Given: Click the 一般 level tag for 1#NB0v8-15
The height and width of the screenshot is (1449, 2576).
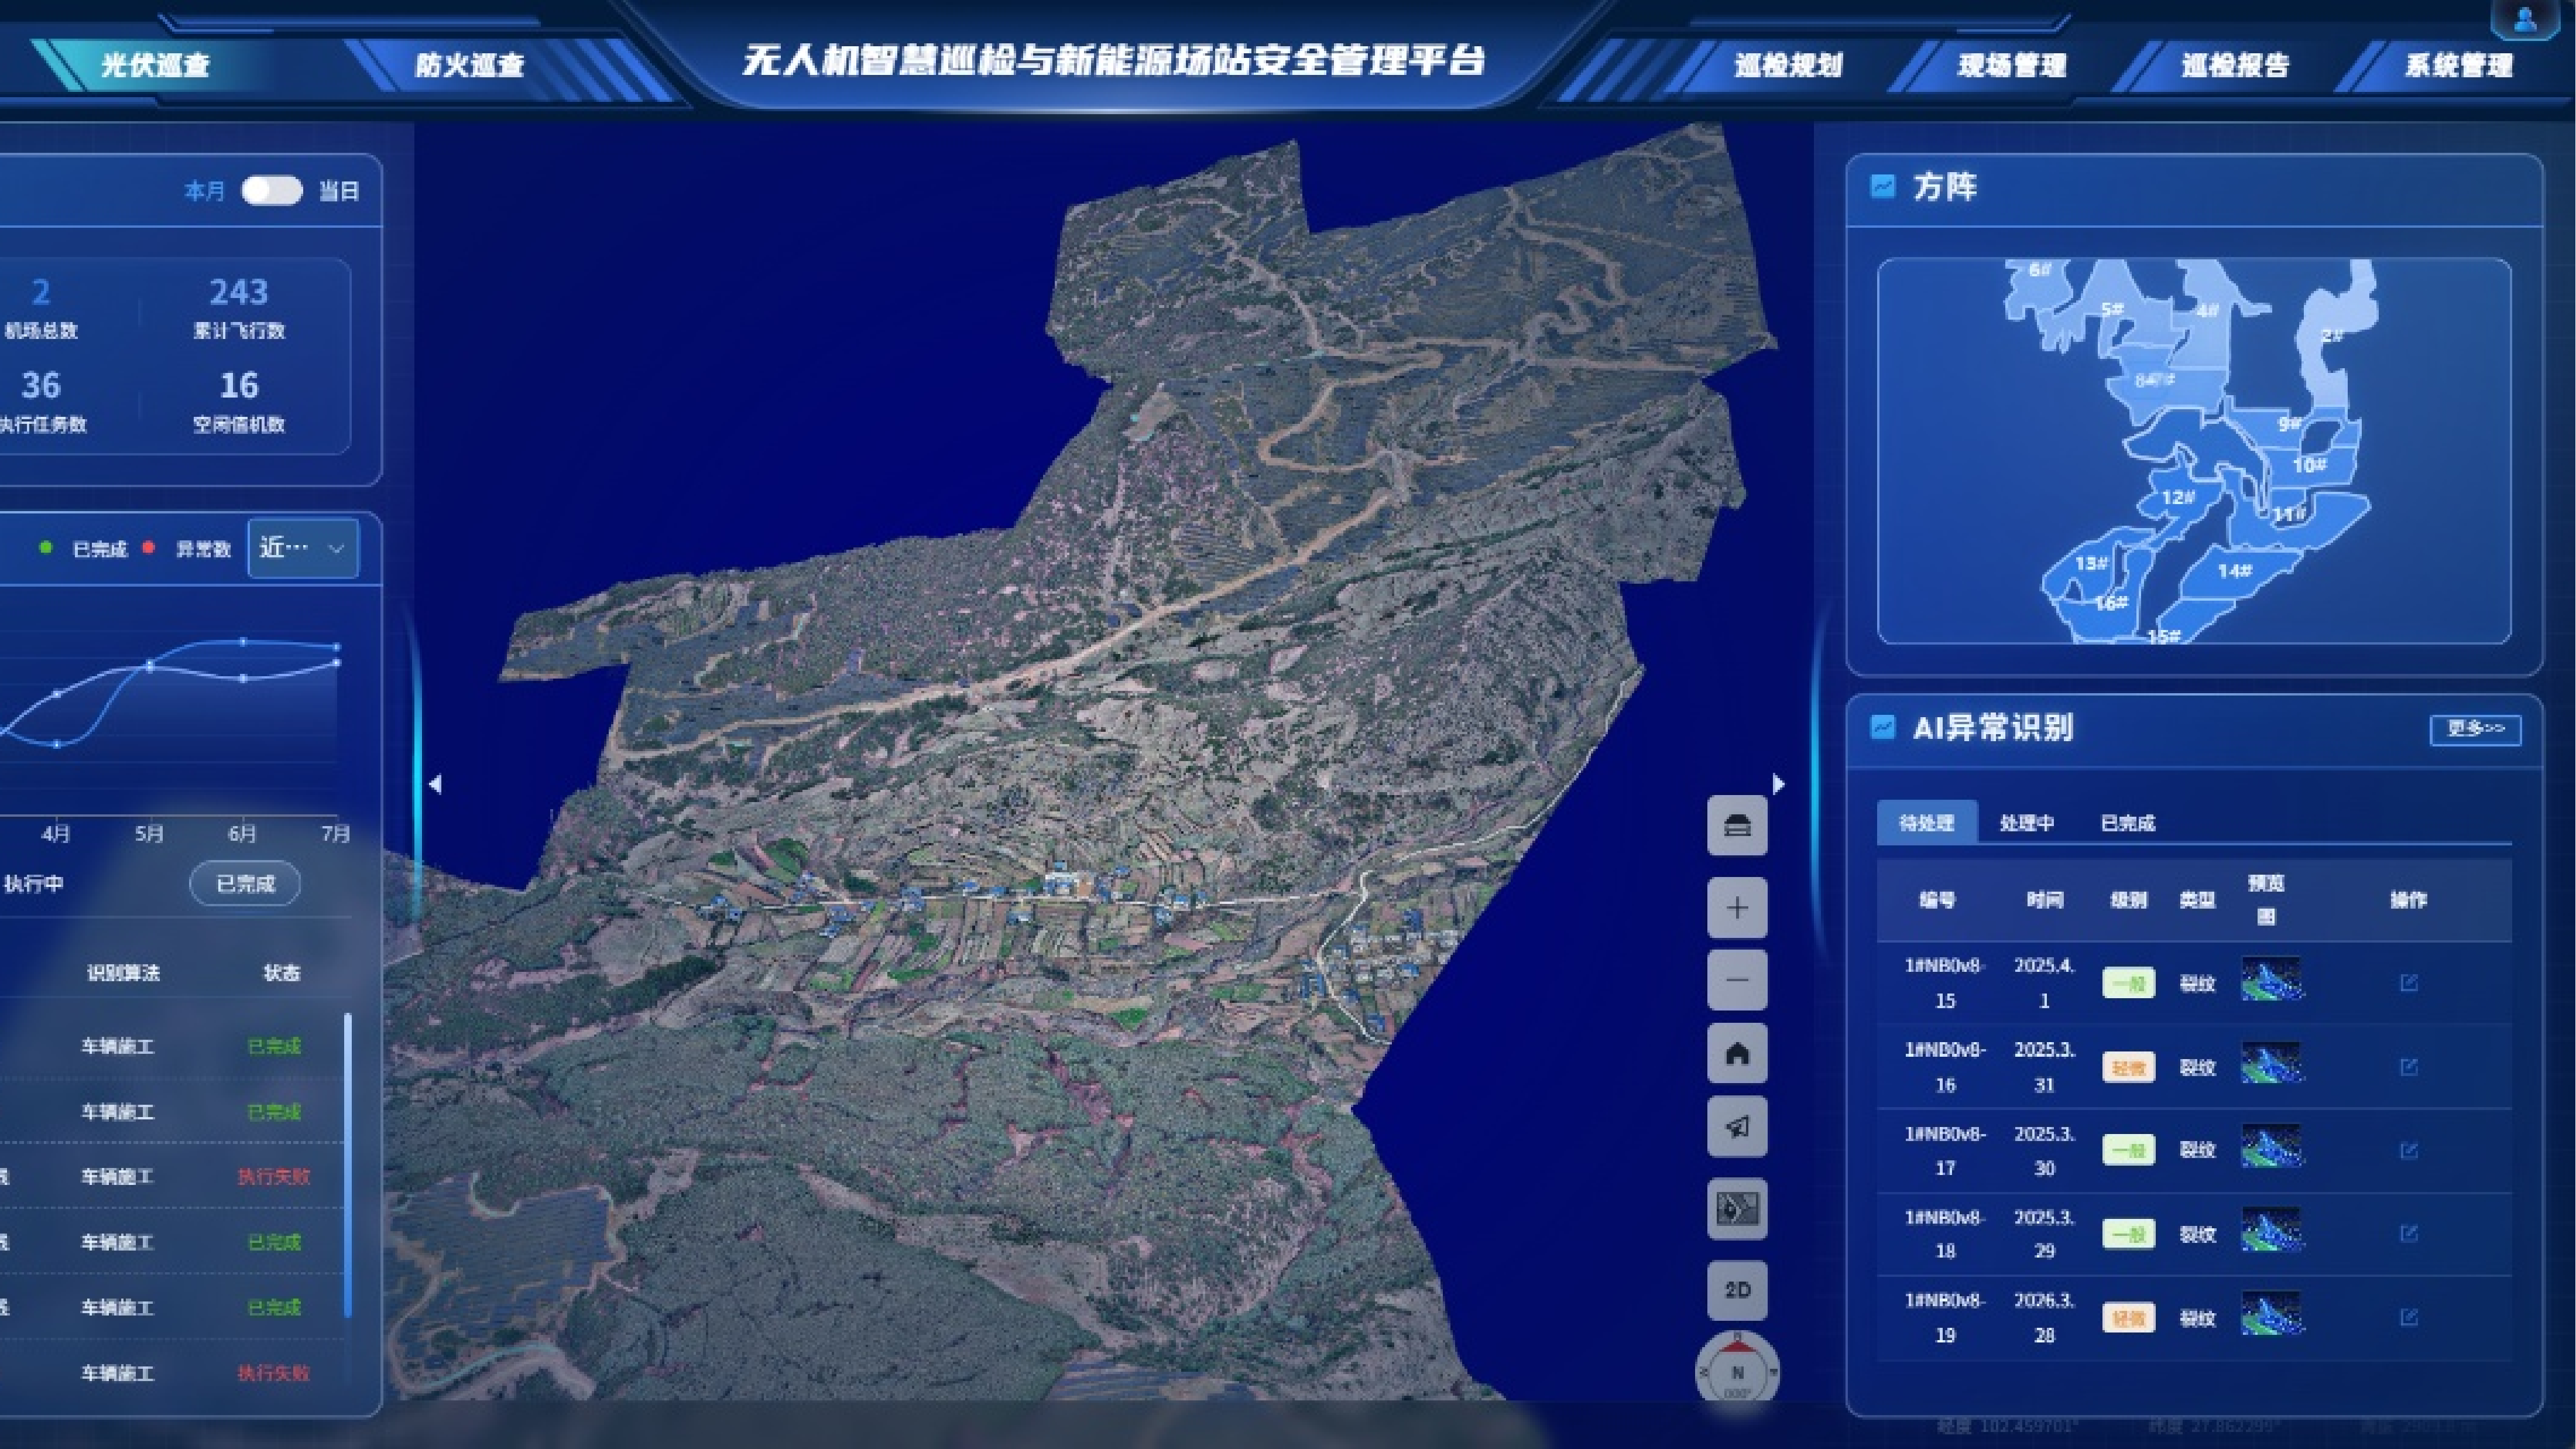Looking at the screenshot, I should (x=2128, y=983).
